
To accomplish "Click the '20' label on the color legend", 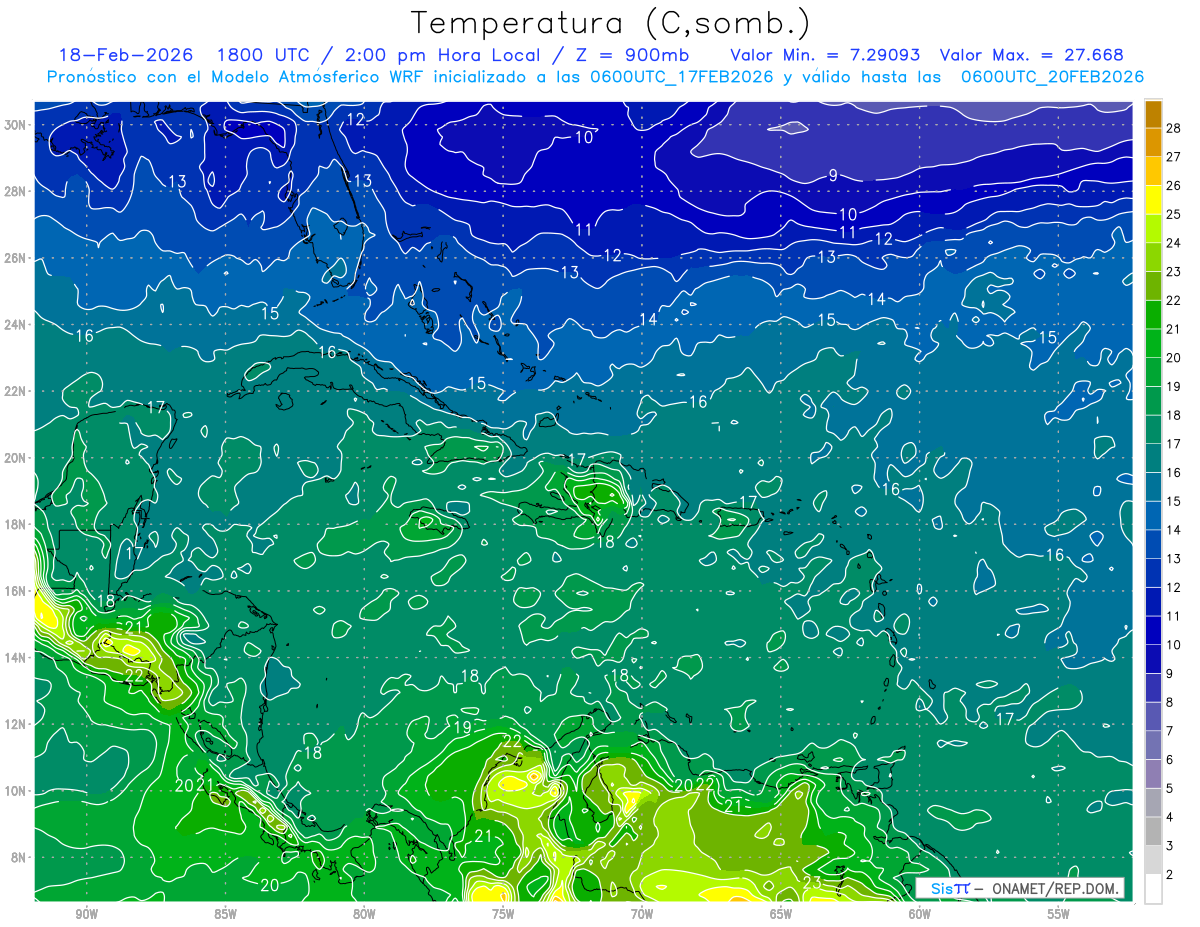I will click(1174, 358).
